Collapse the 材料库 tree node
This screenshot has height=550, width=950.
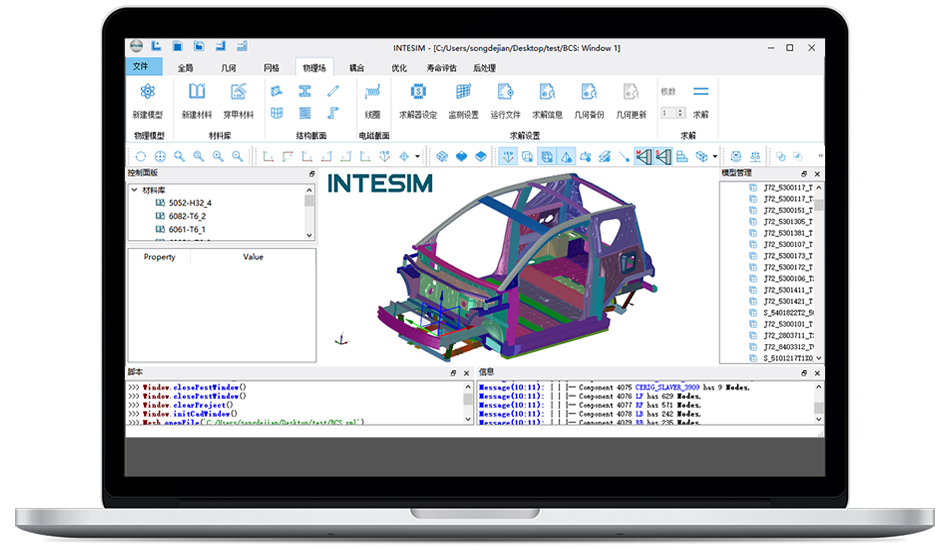pyautogui.click(x=134, y=190)
